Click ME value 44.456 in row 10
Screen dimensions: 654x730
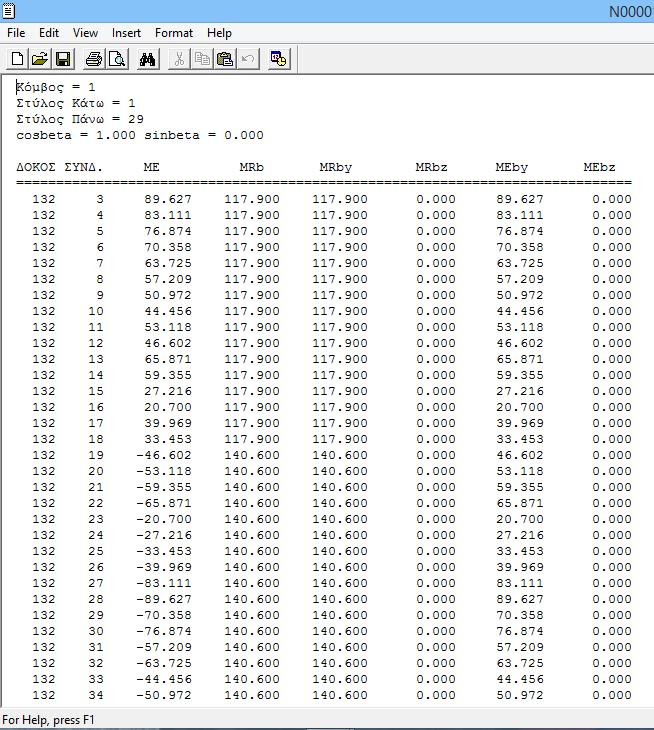coord(168,311)
